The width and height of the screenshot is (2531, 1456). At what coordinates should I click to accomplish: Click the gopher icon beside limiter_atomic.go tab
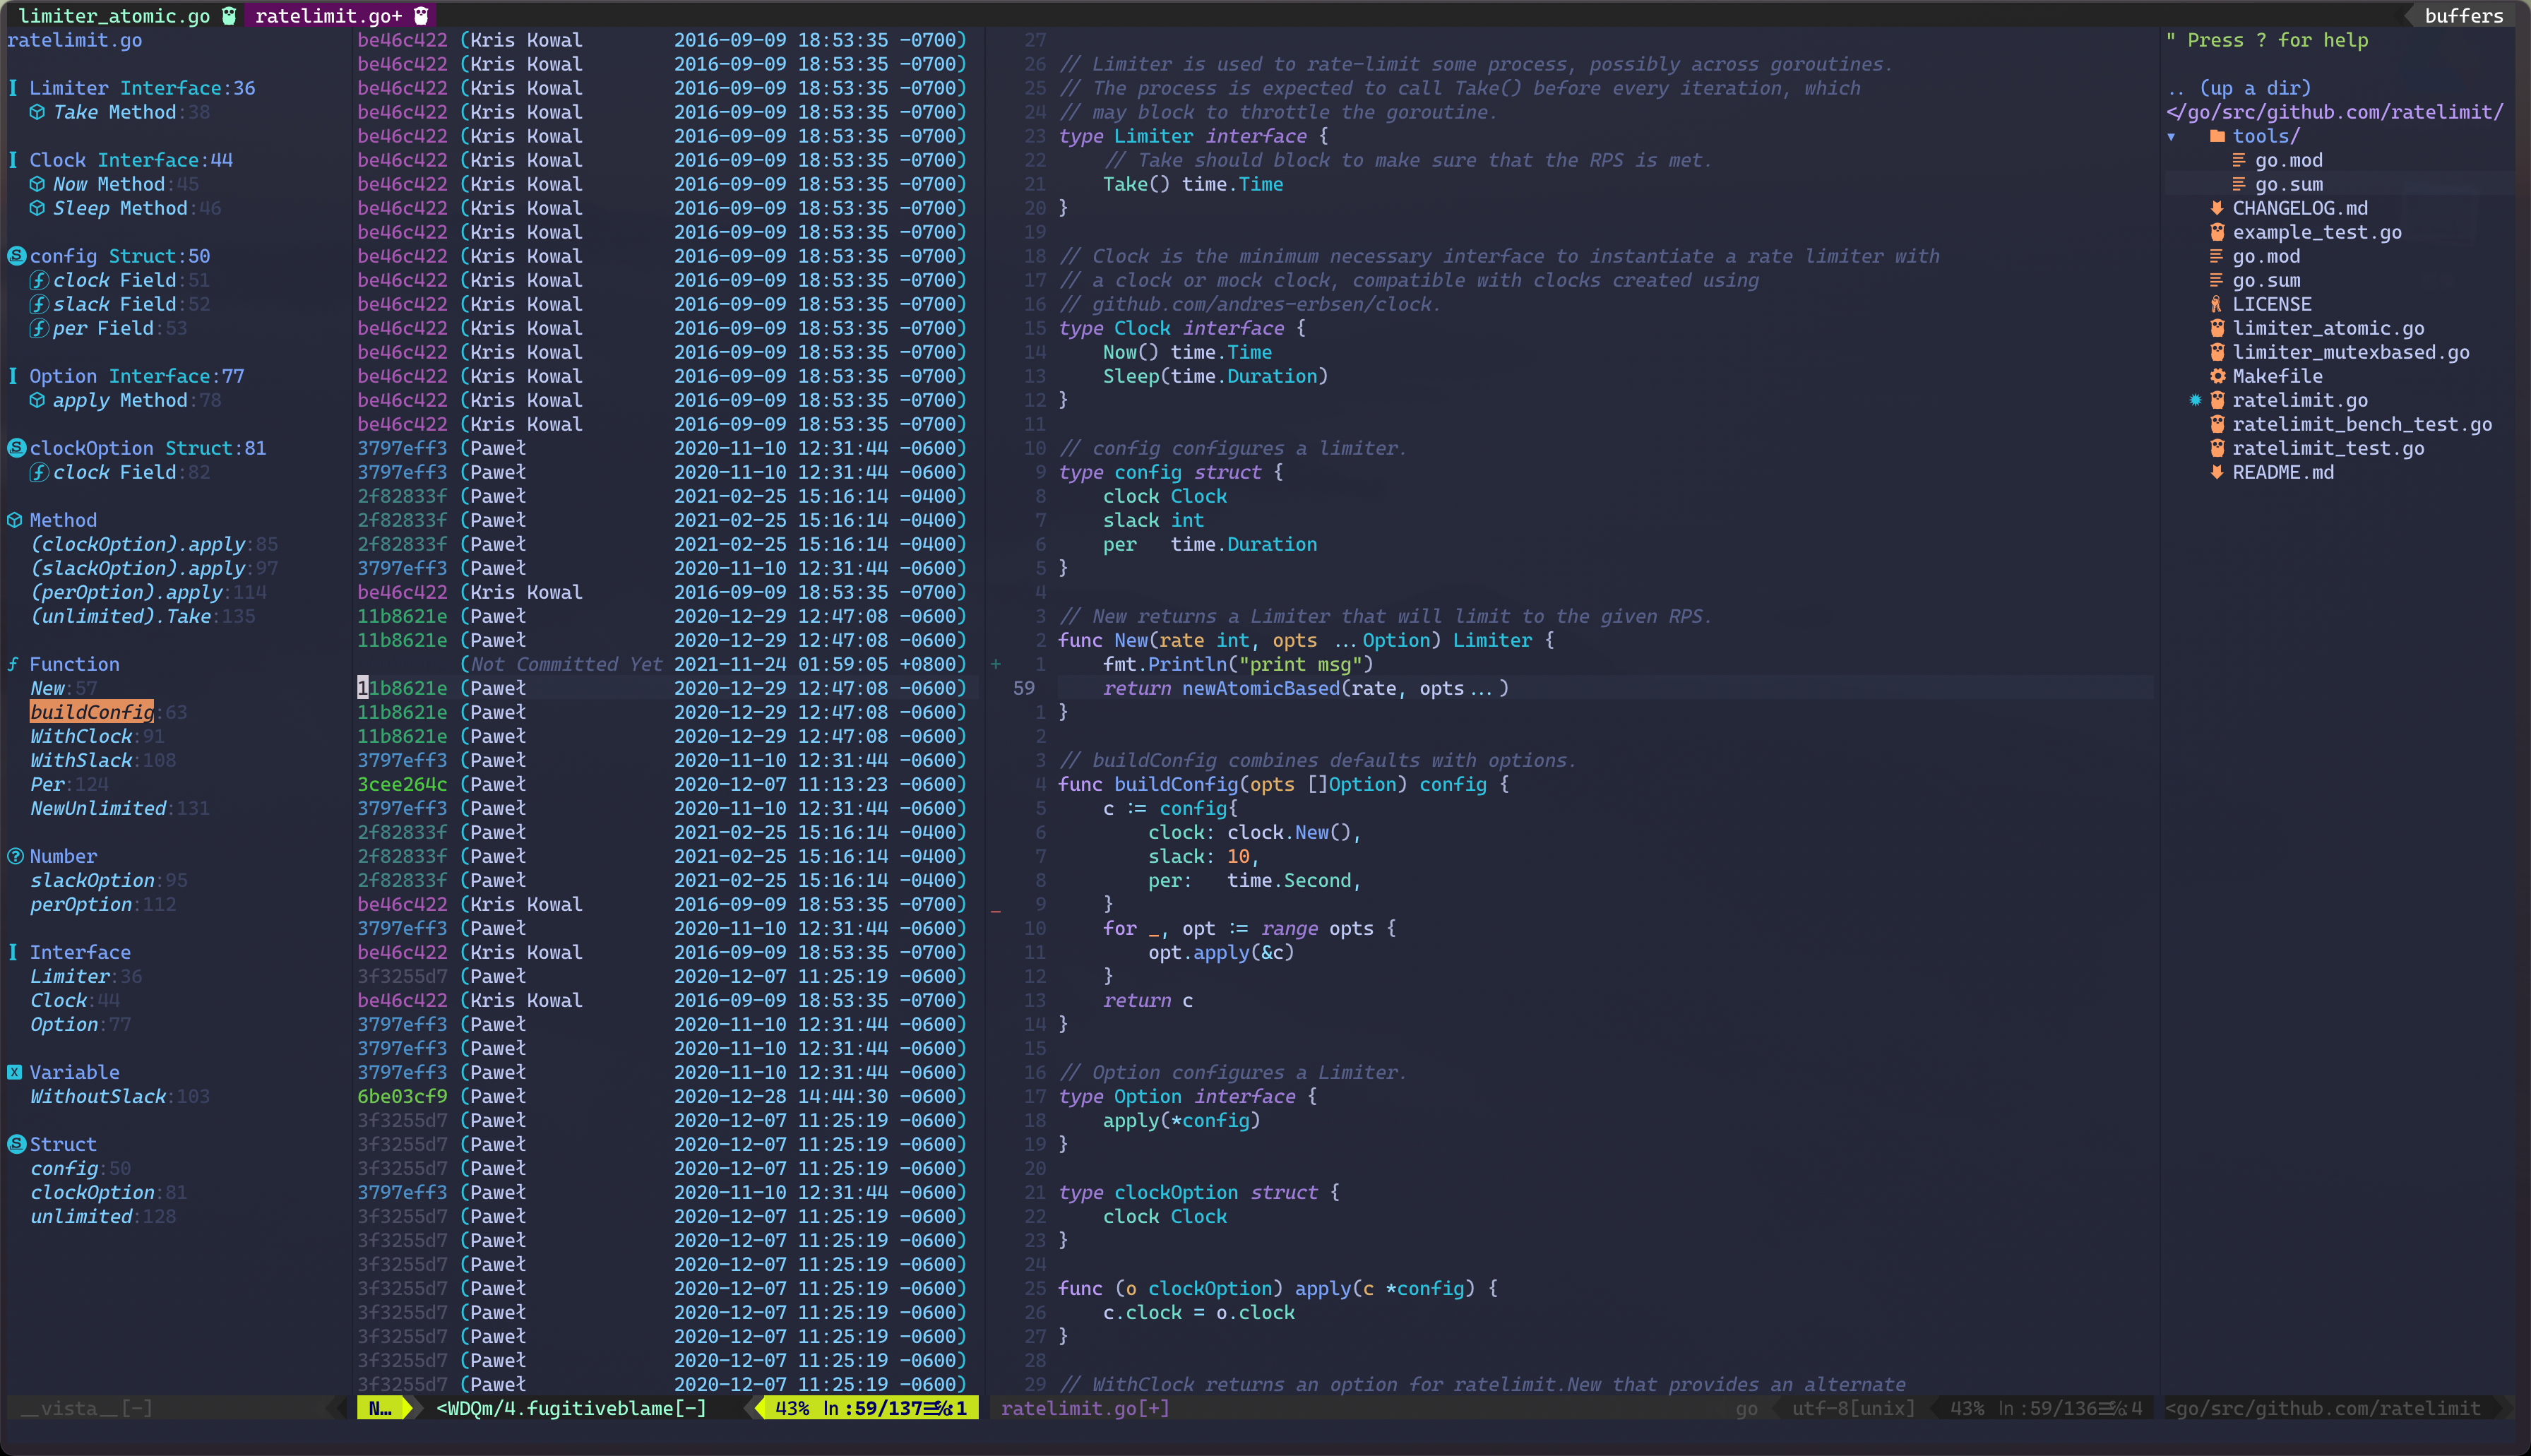click(229, 15)
